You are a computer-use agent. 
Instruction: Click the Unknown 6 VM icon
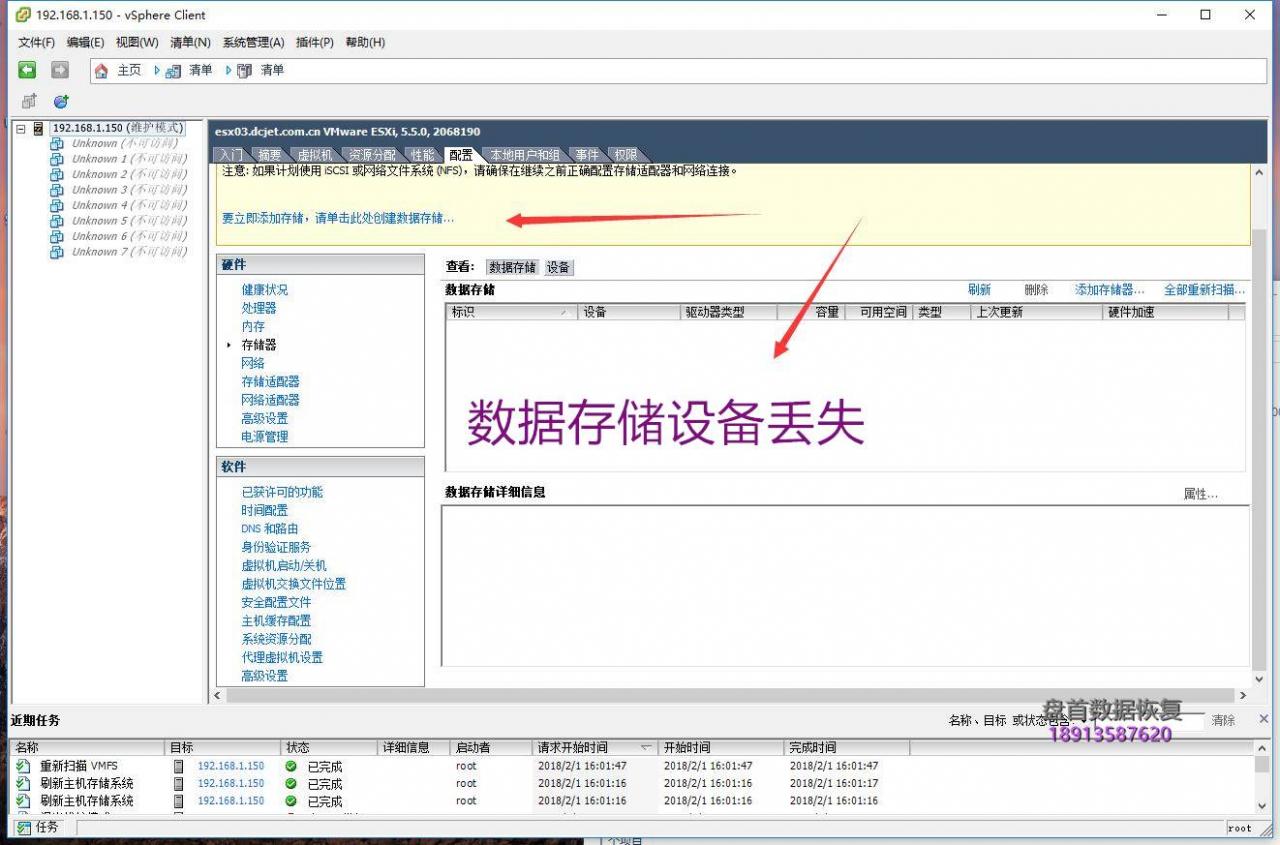(x=57, y=237)
